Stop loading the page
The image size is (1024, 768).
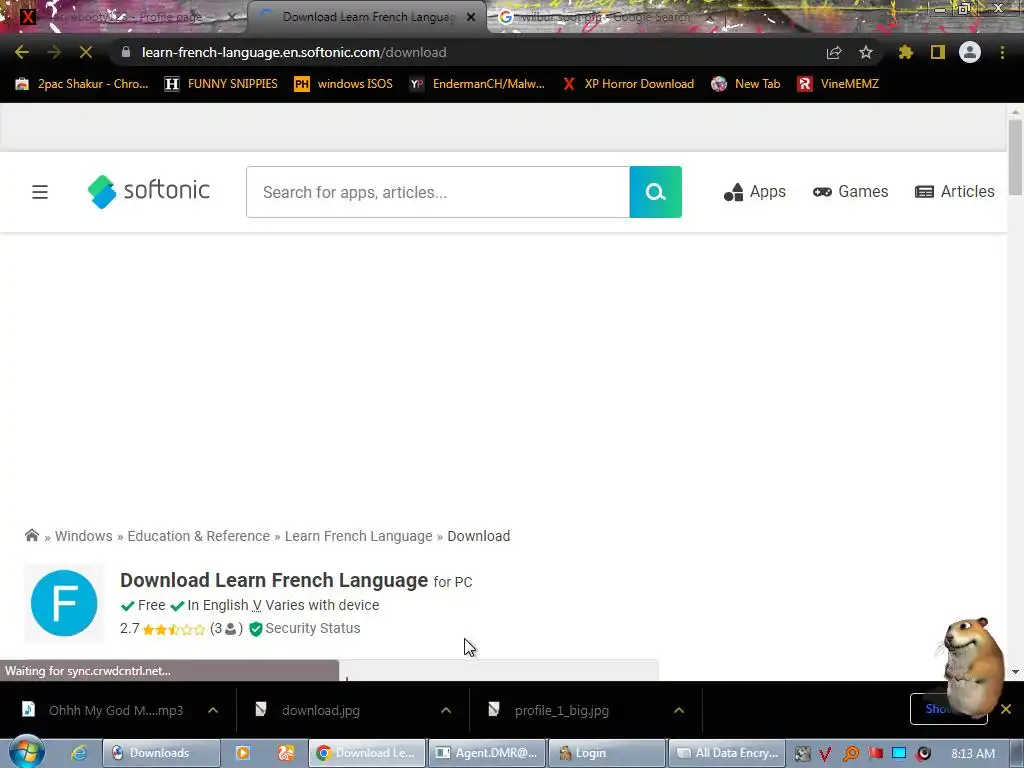coord(86,52)
